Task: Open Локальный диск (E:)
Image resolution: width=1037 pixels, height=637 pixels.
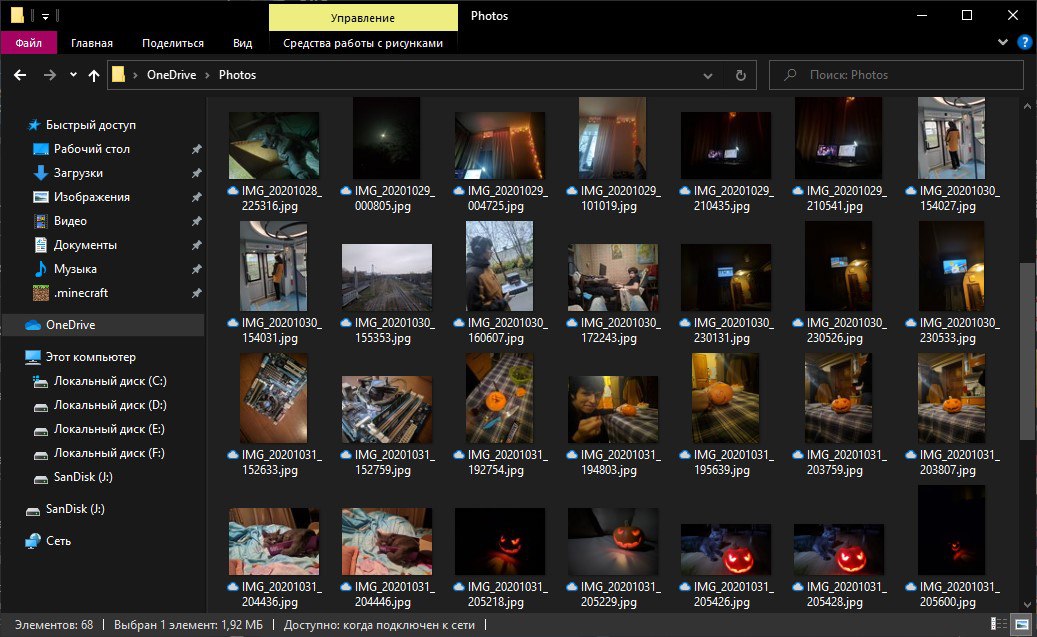Action: pos(109,429)
